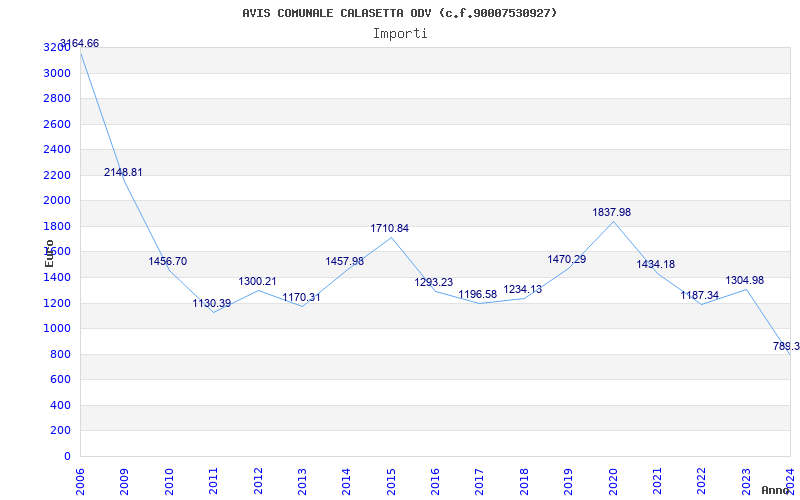
Task: Click the 2009 year axis label
Action: pos(124,482)
